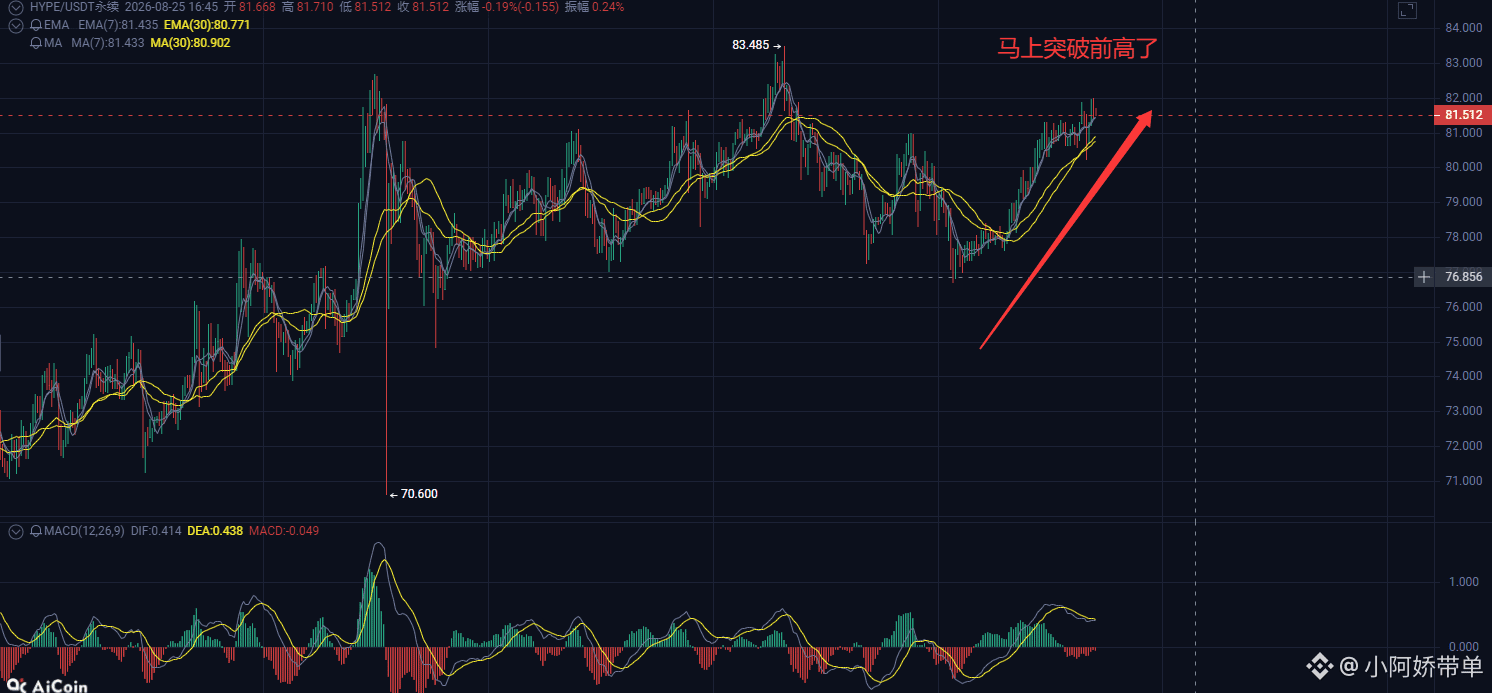The width and height of the screenshot is (1492, 693).
Task: Click the crosshair plus icon beside 76.856
Action: point(1424,277)
